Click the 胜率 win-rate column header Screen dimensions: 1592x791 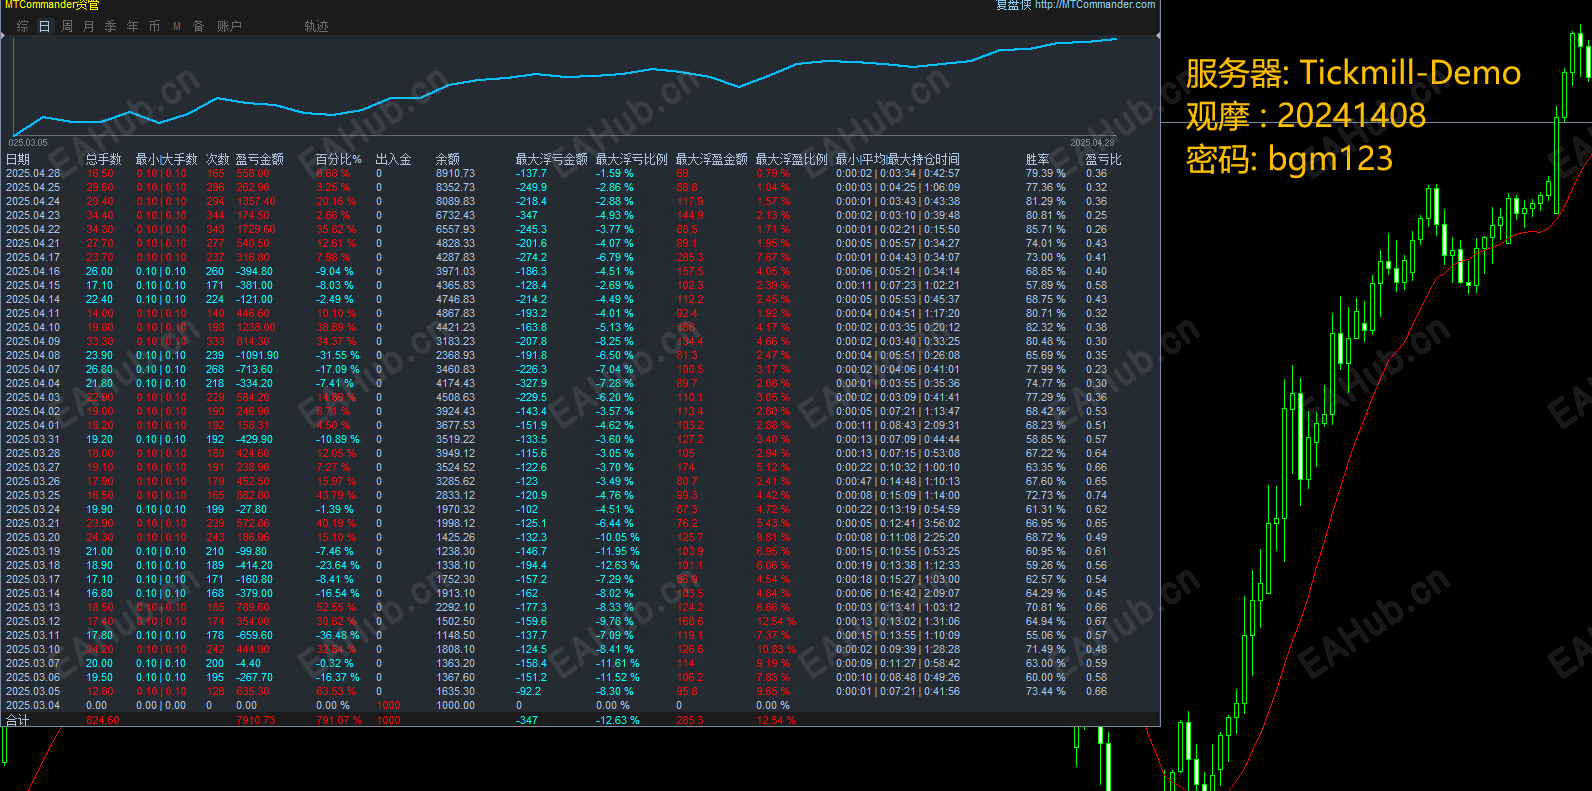point(1038,159)
